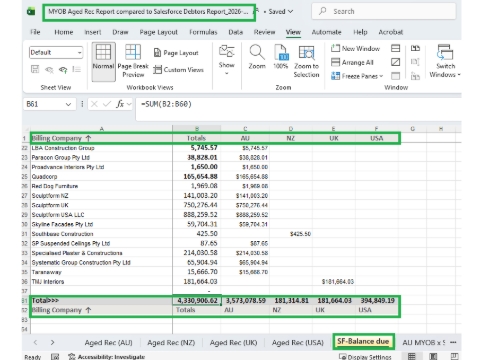Open the Automate ribbon tab
The image size is (480, 360).
[x=326, y=32]
